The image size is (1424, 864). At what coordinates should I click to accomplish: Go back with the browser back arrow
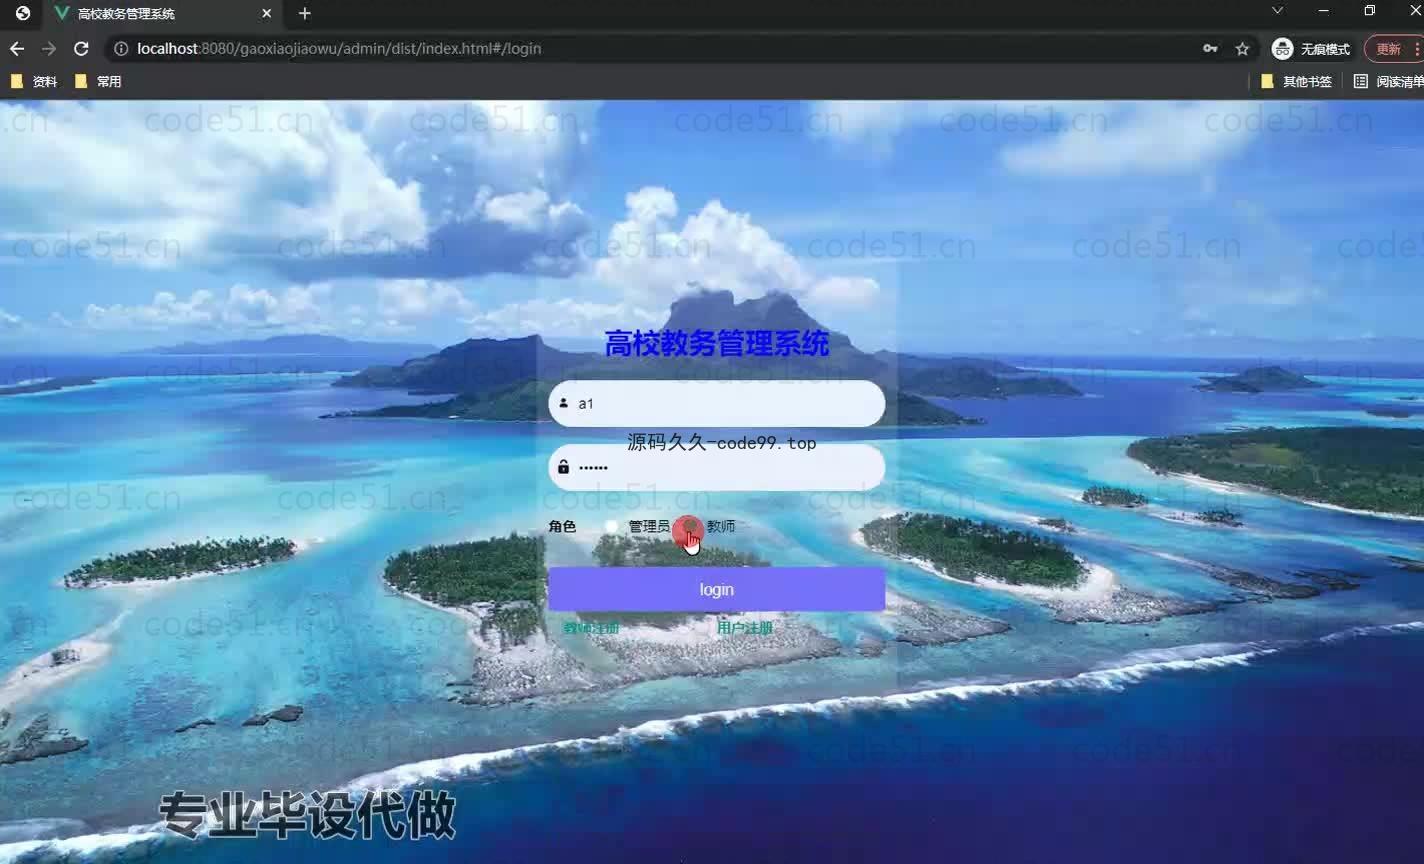[x=17, y=48]
